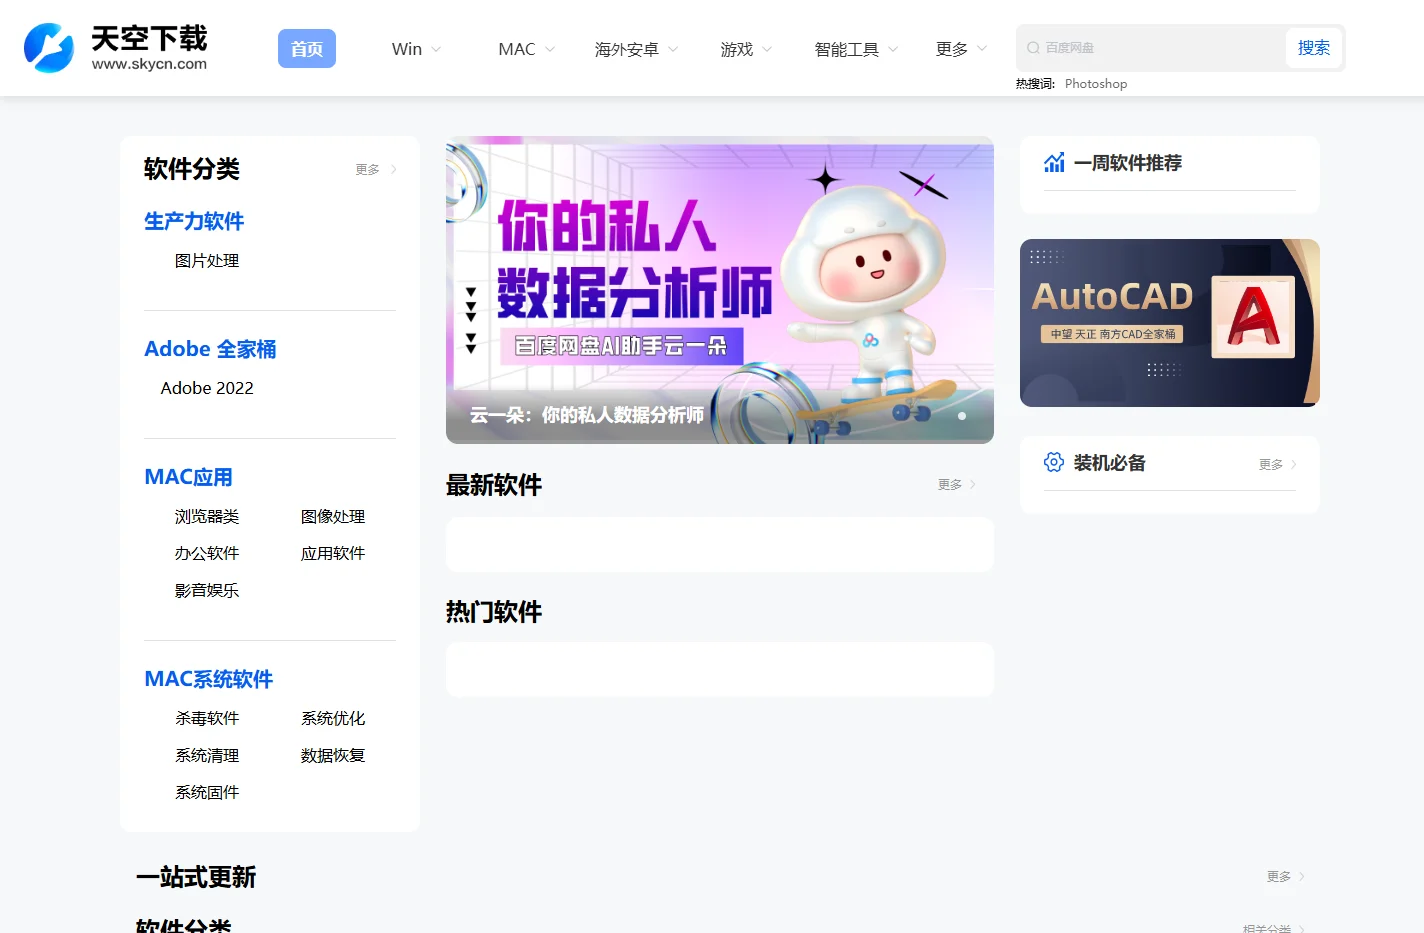Select 数据恢复 category
The image size is (1424, 933).
coord(333,755)
